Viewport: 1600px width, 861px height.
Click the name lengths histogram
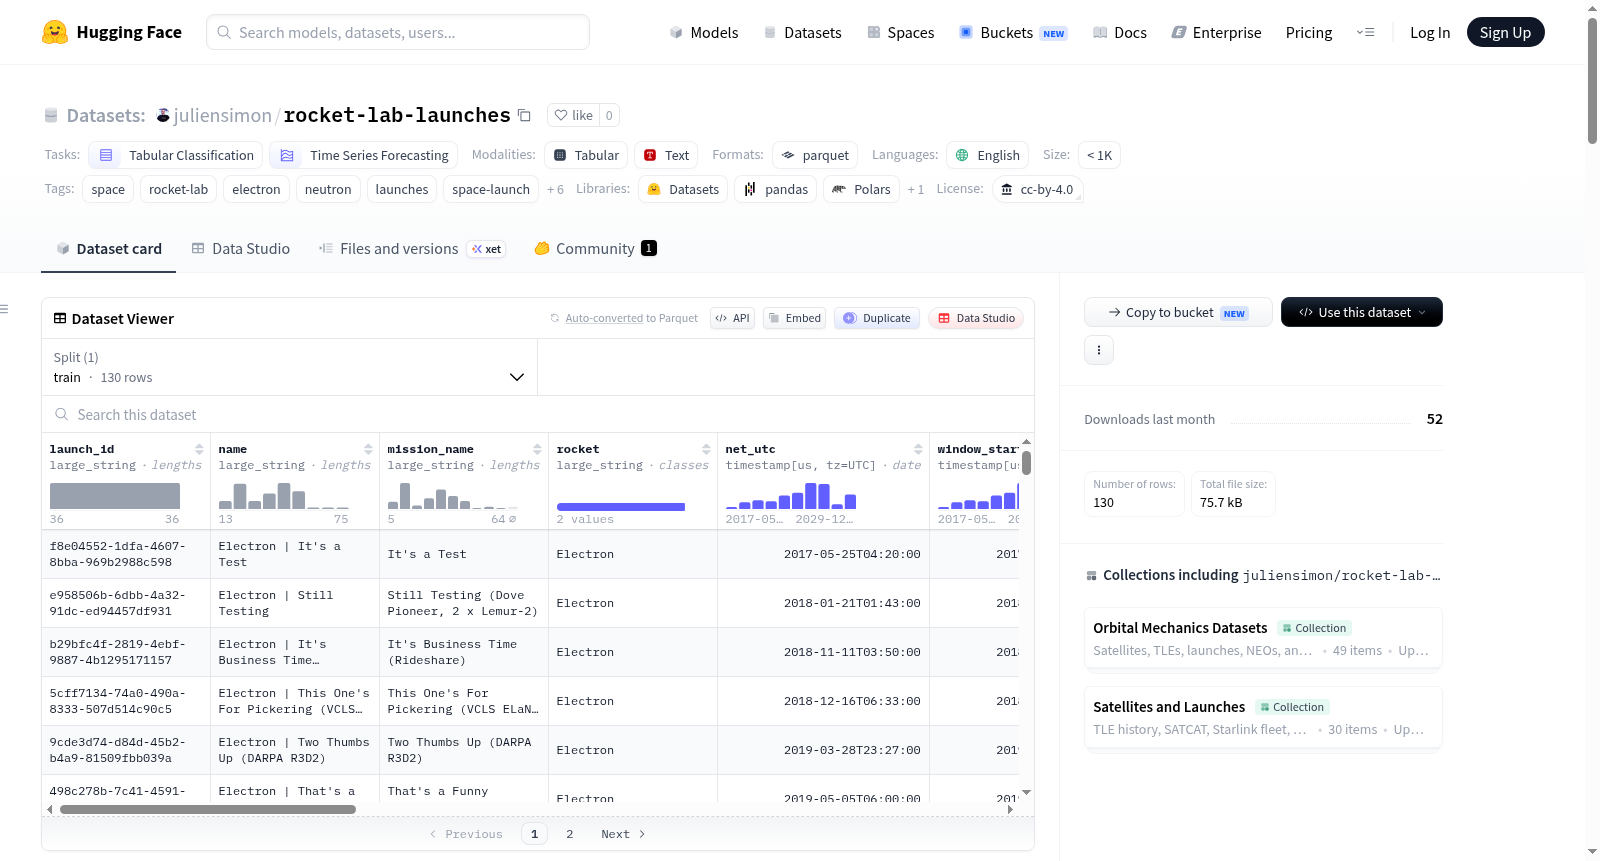(x=284, y=496)
